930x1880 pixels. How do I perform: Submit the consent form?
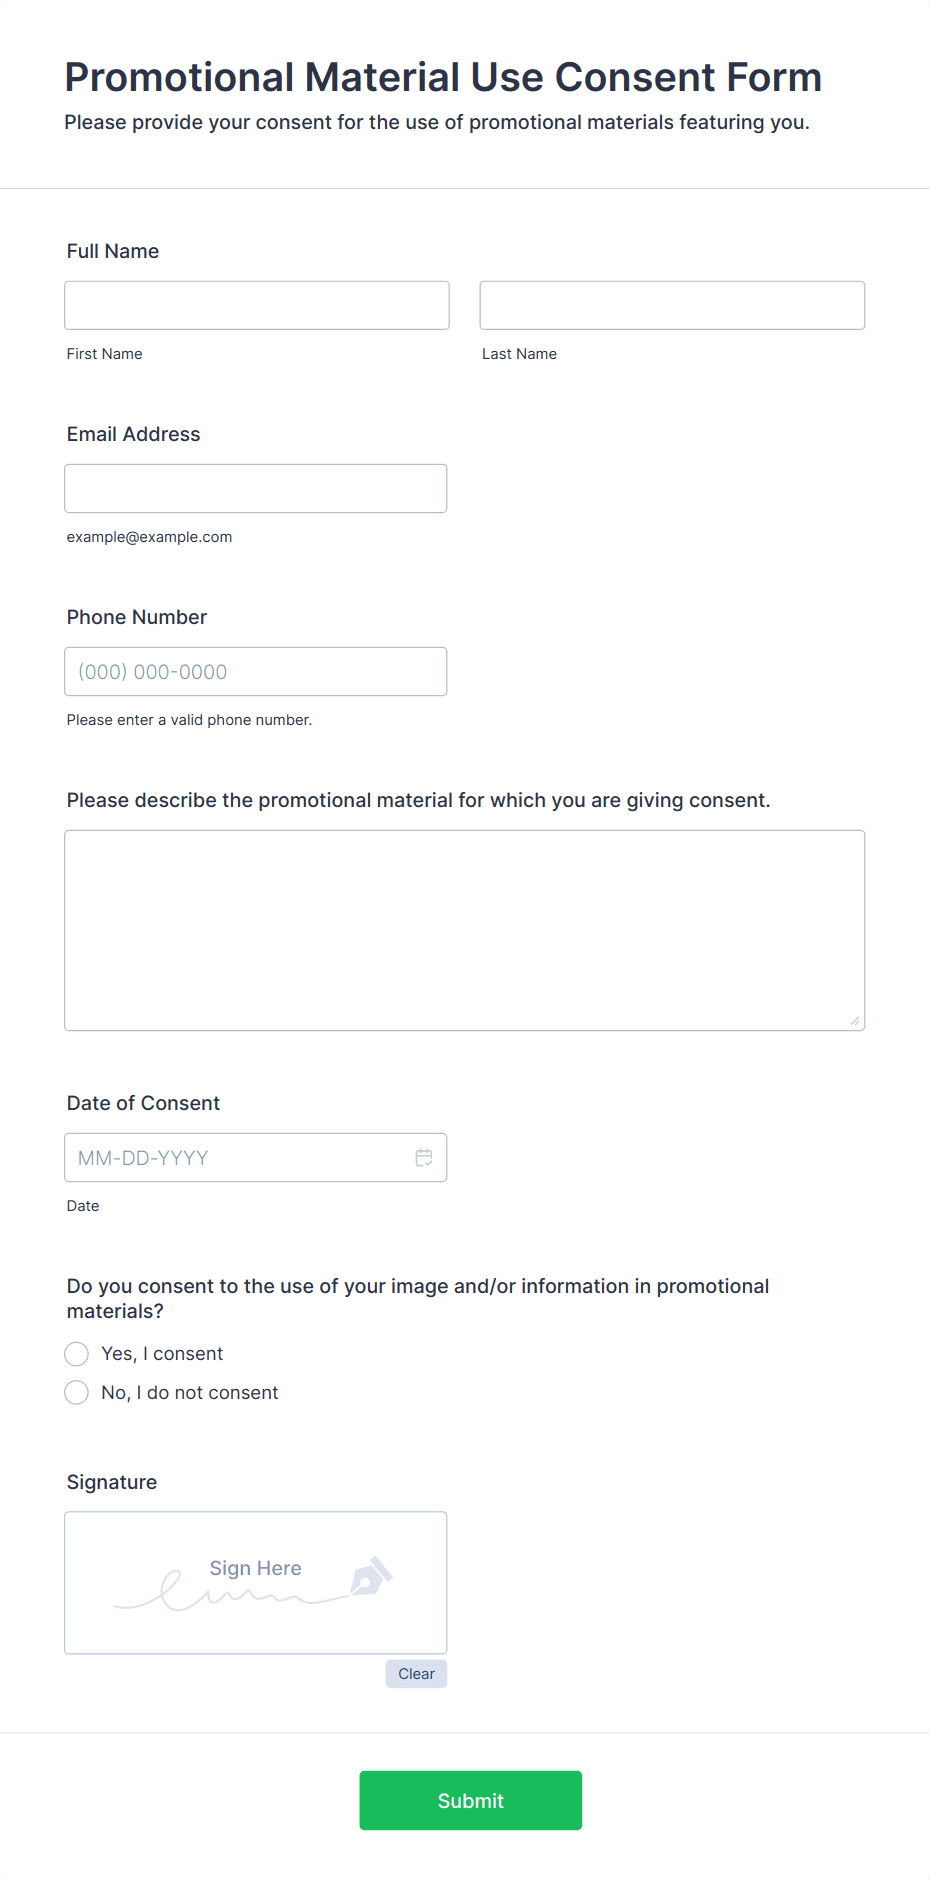click(x=471, y=1800)
